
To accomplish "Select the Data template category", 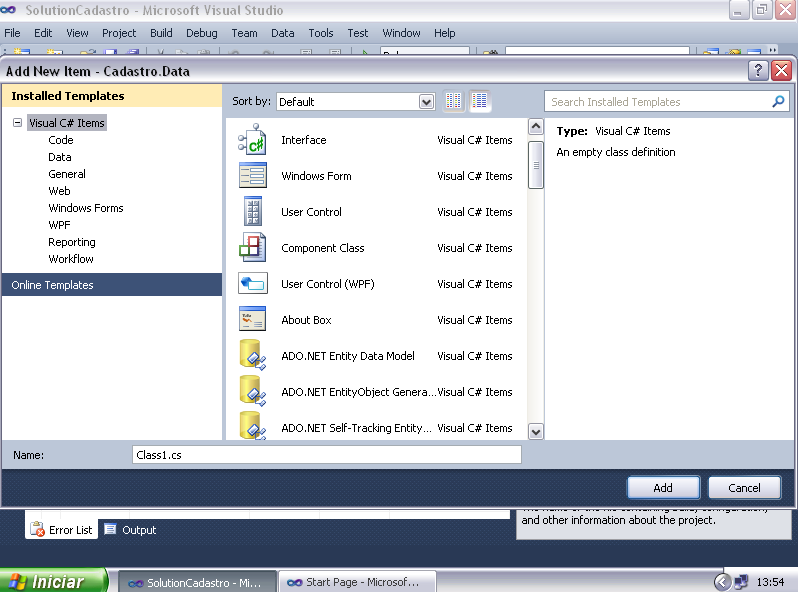I will point(60,157).
